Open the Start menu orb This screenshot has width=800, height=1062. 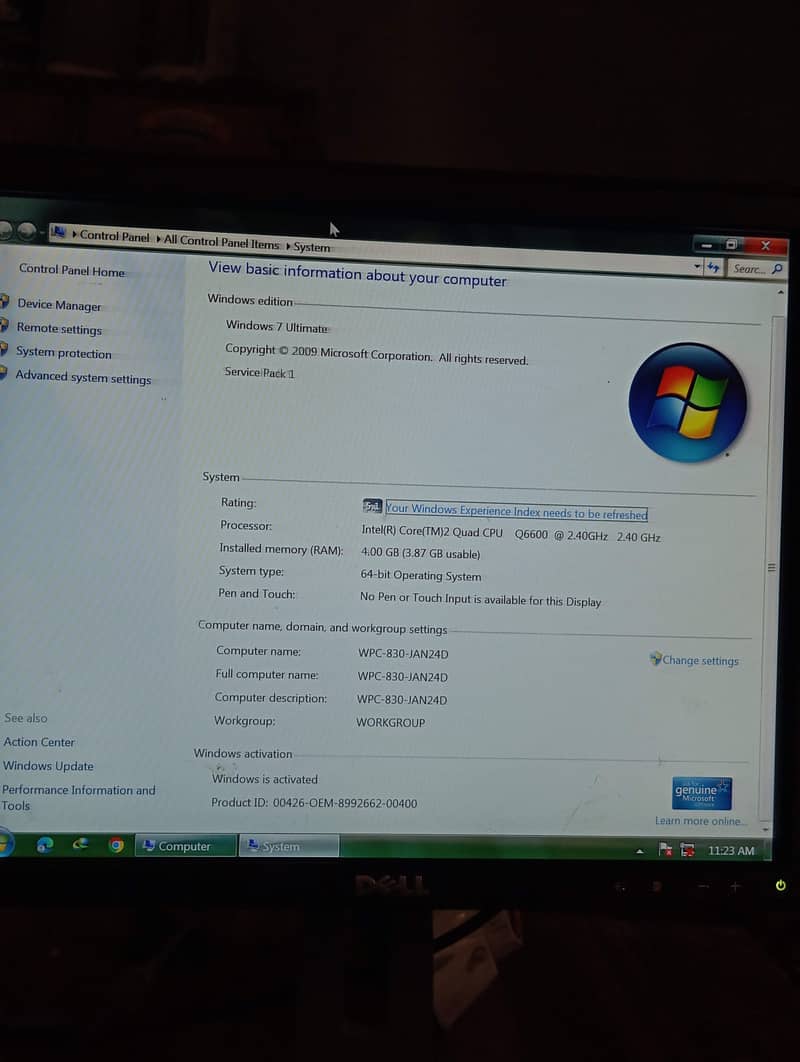tap(5, 843)
